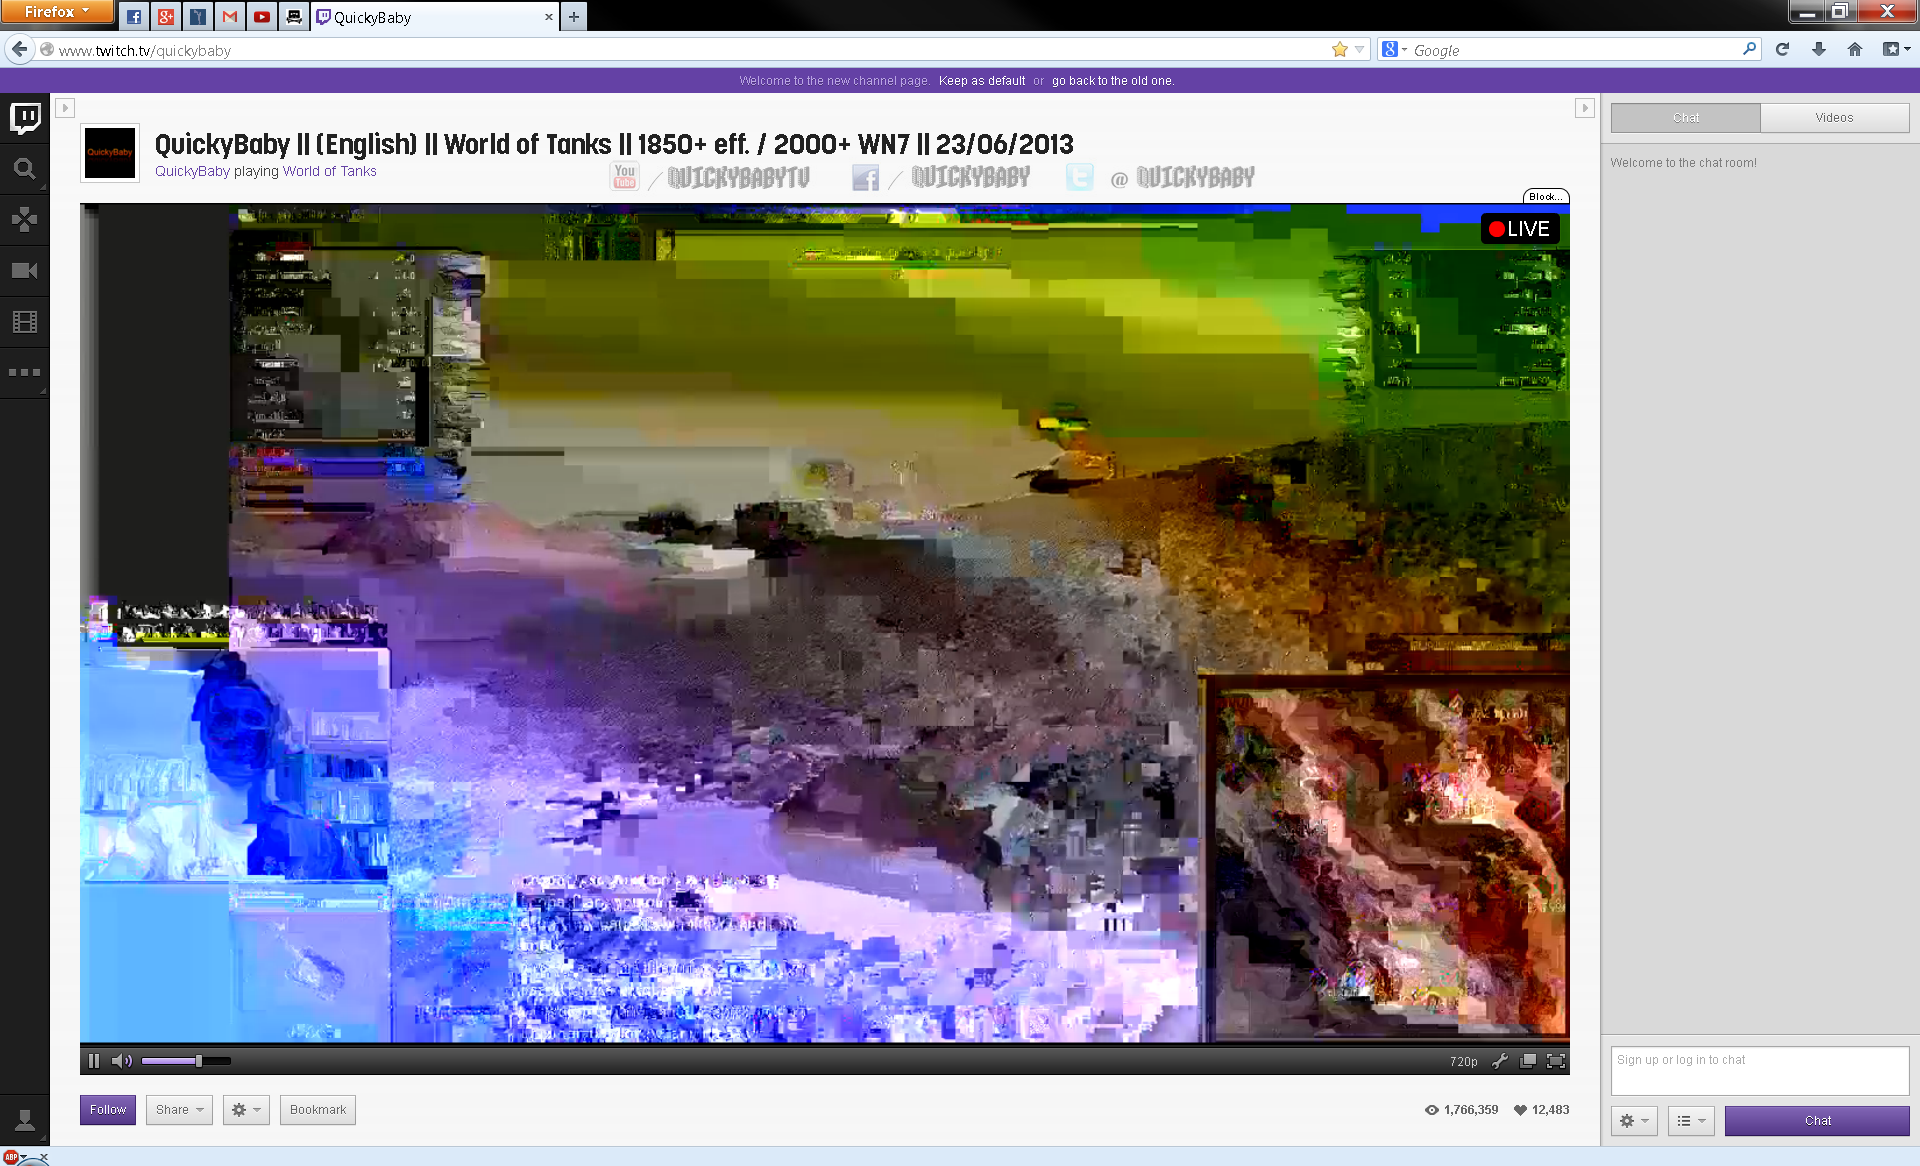Open the downloads arrow icon
Screen dimensions: 1920x1166
[1819, 49]
